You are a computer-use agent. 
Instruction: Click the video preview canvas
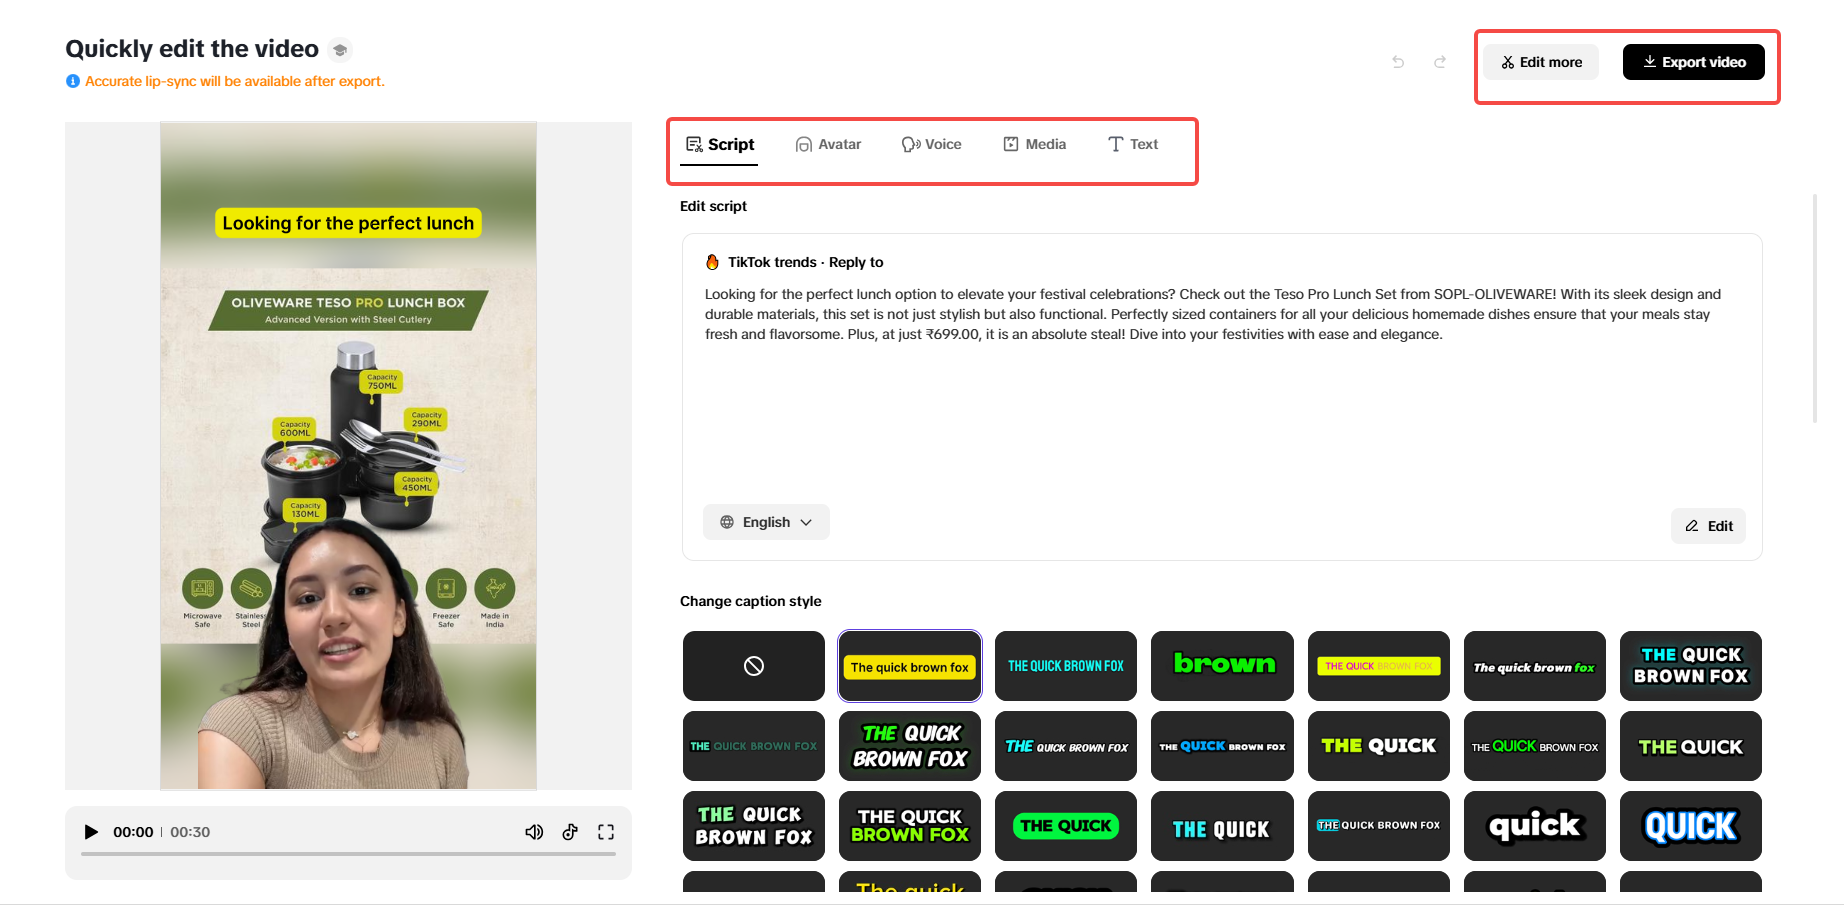(x=348, y=456)
